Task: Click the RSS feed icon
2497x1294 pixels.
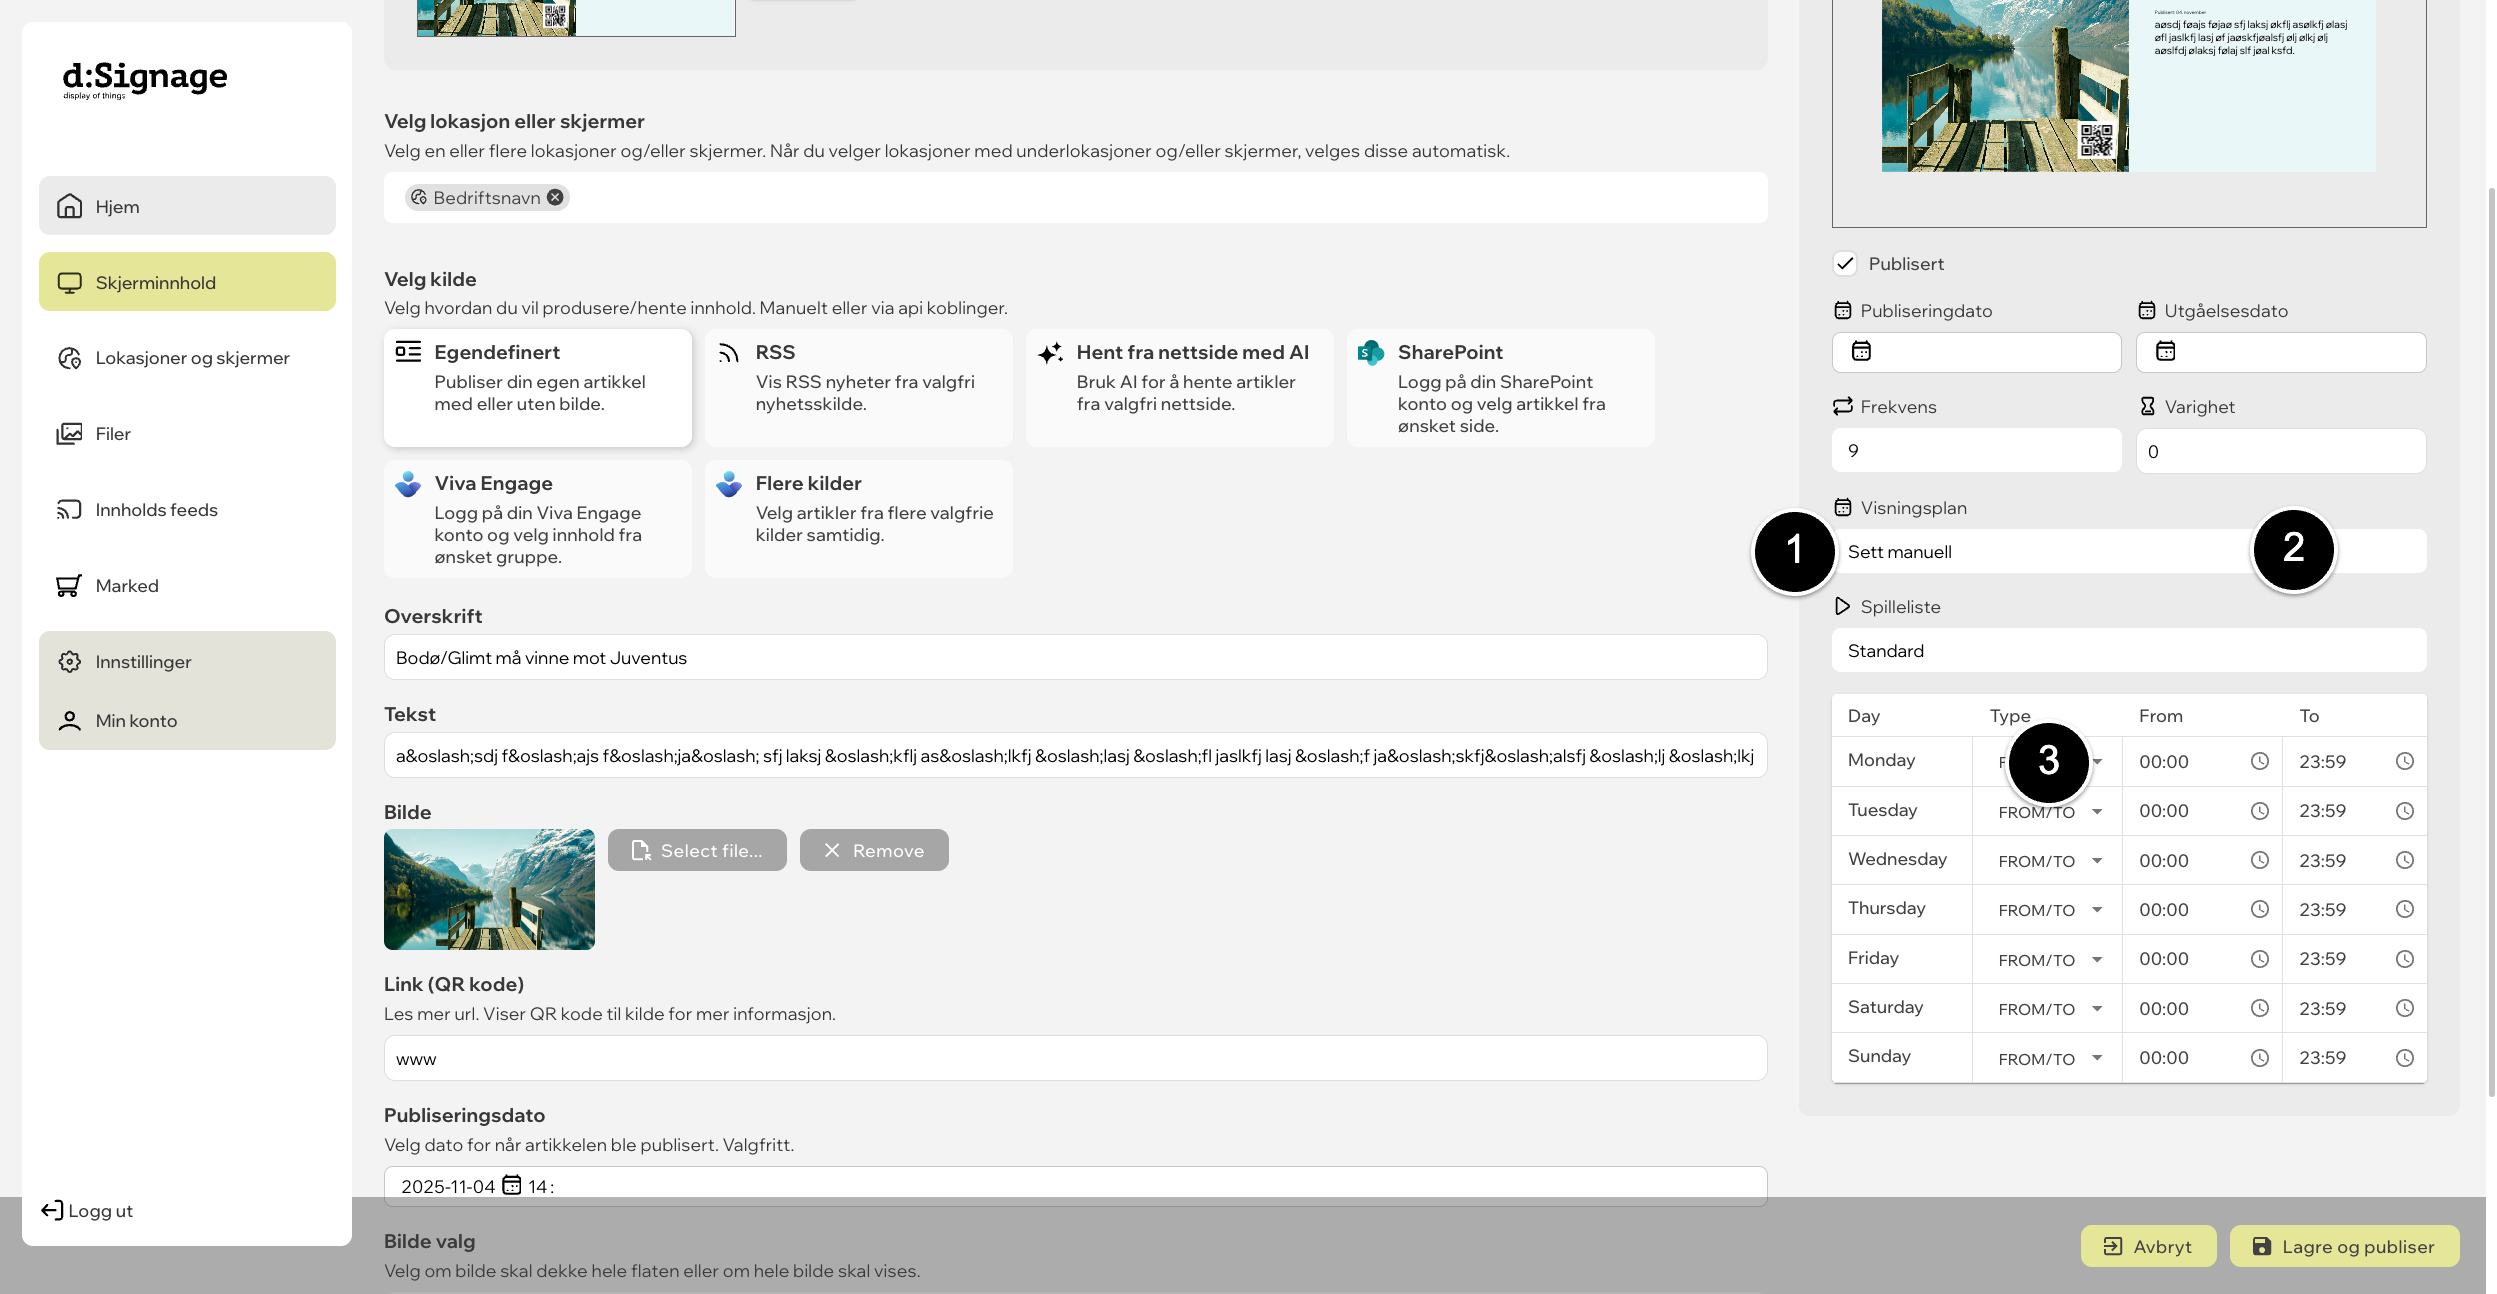Action: click(729, 353)
